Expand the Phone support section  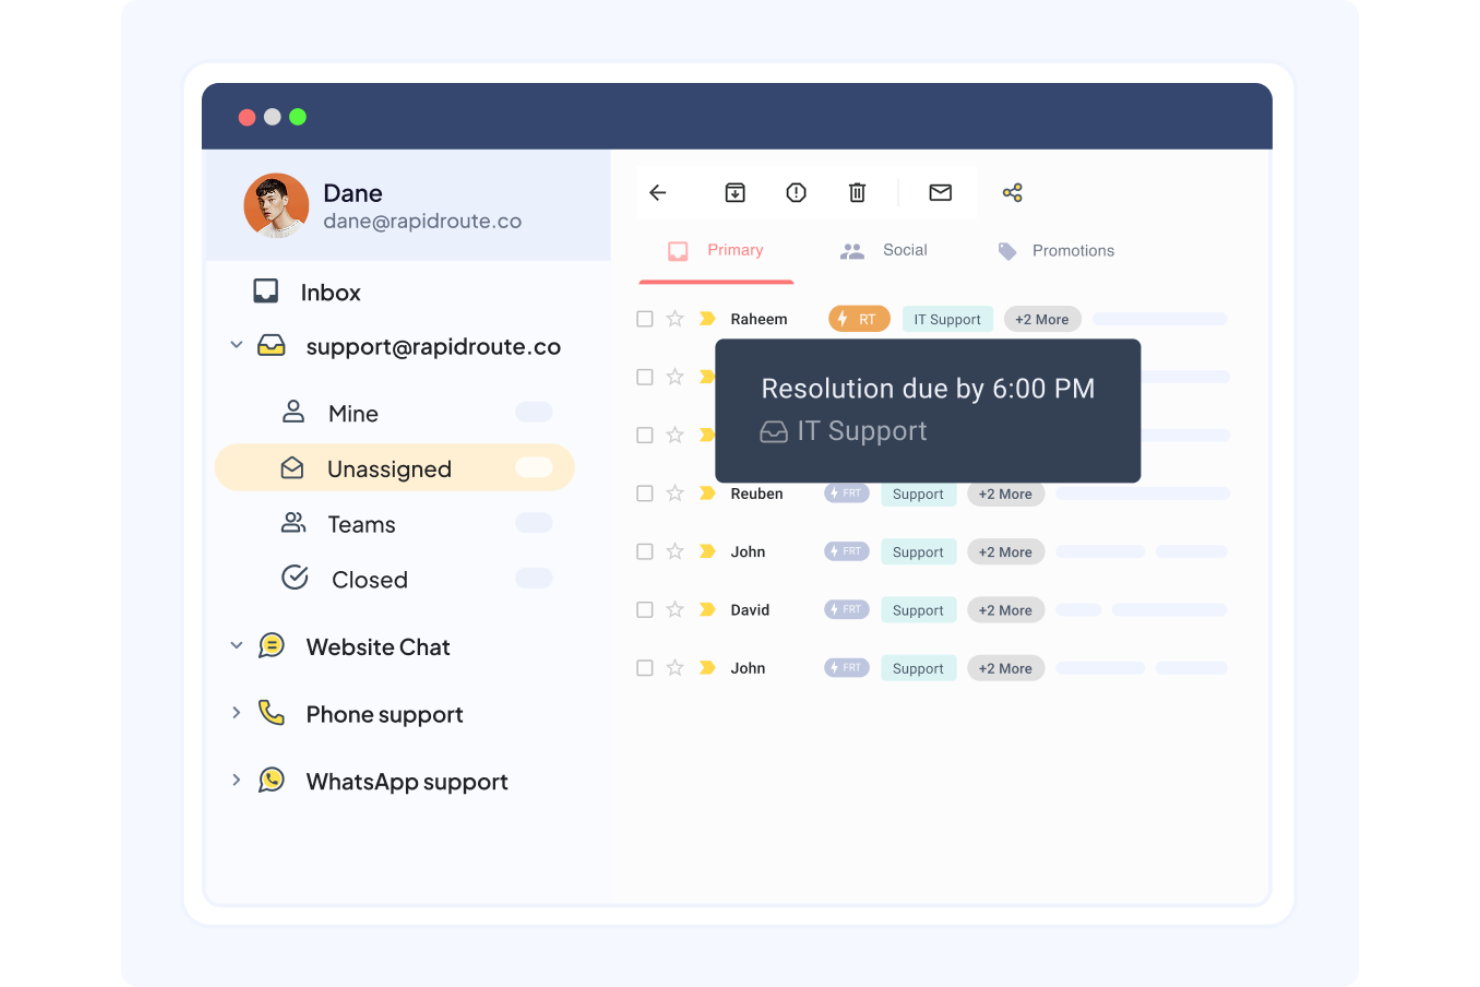click(236, 713)
